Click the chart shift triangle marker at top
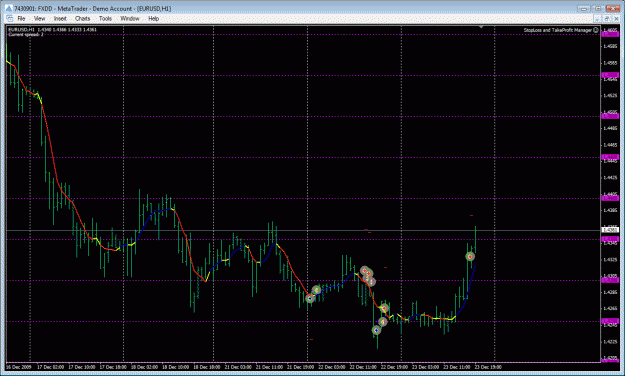This screenshot has height=376, width=625. pyautogui.click(x=481, y=27)
